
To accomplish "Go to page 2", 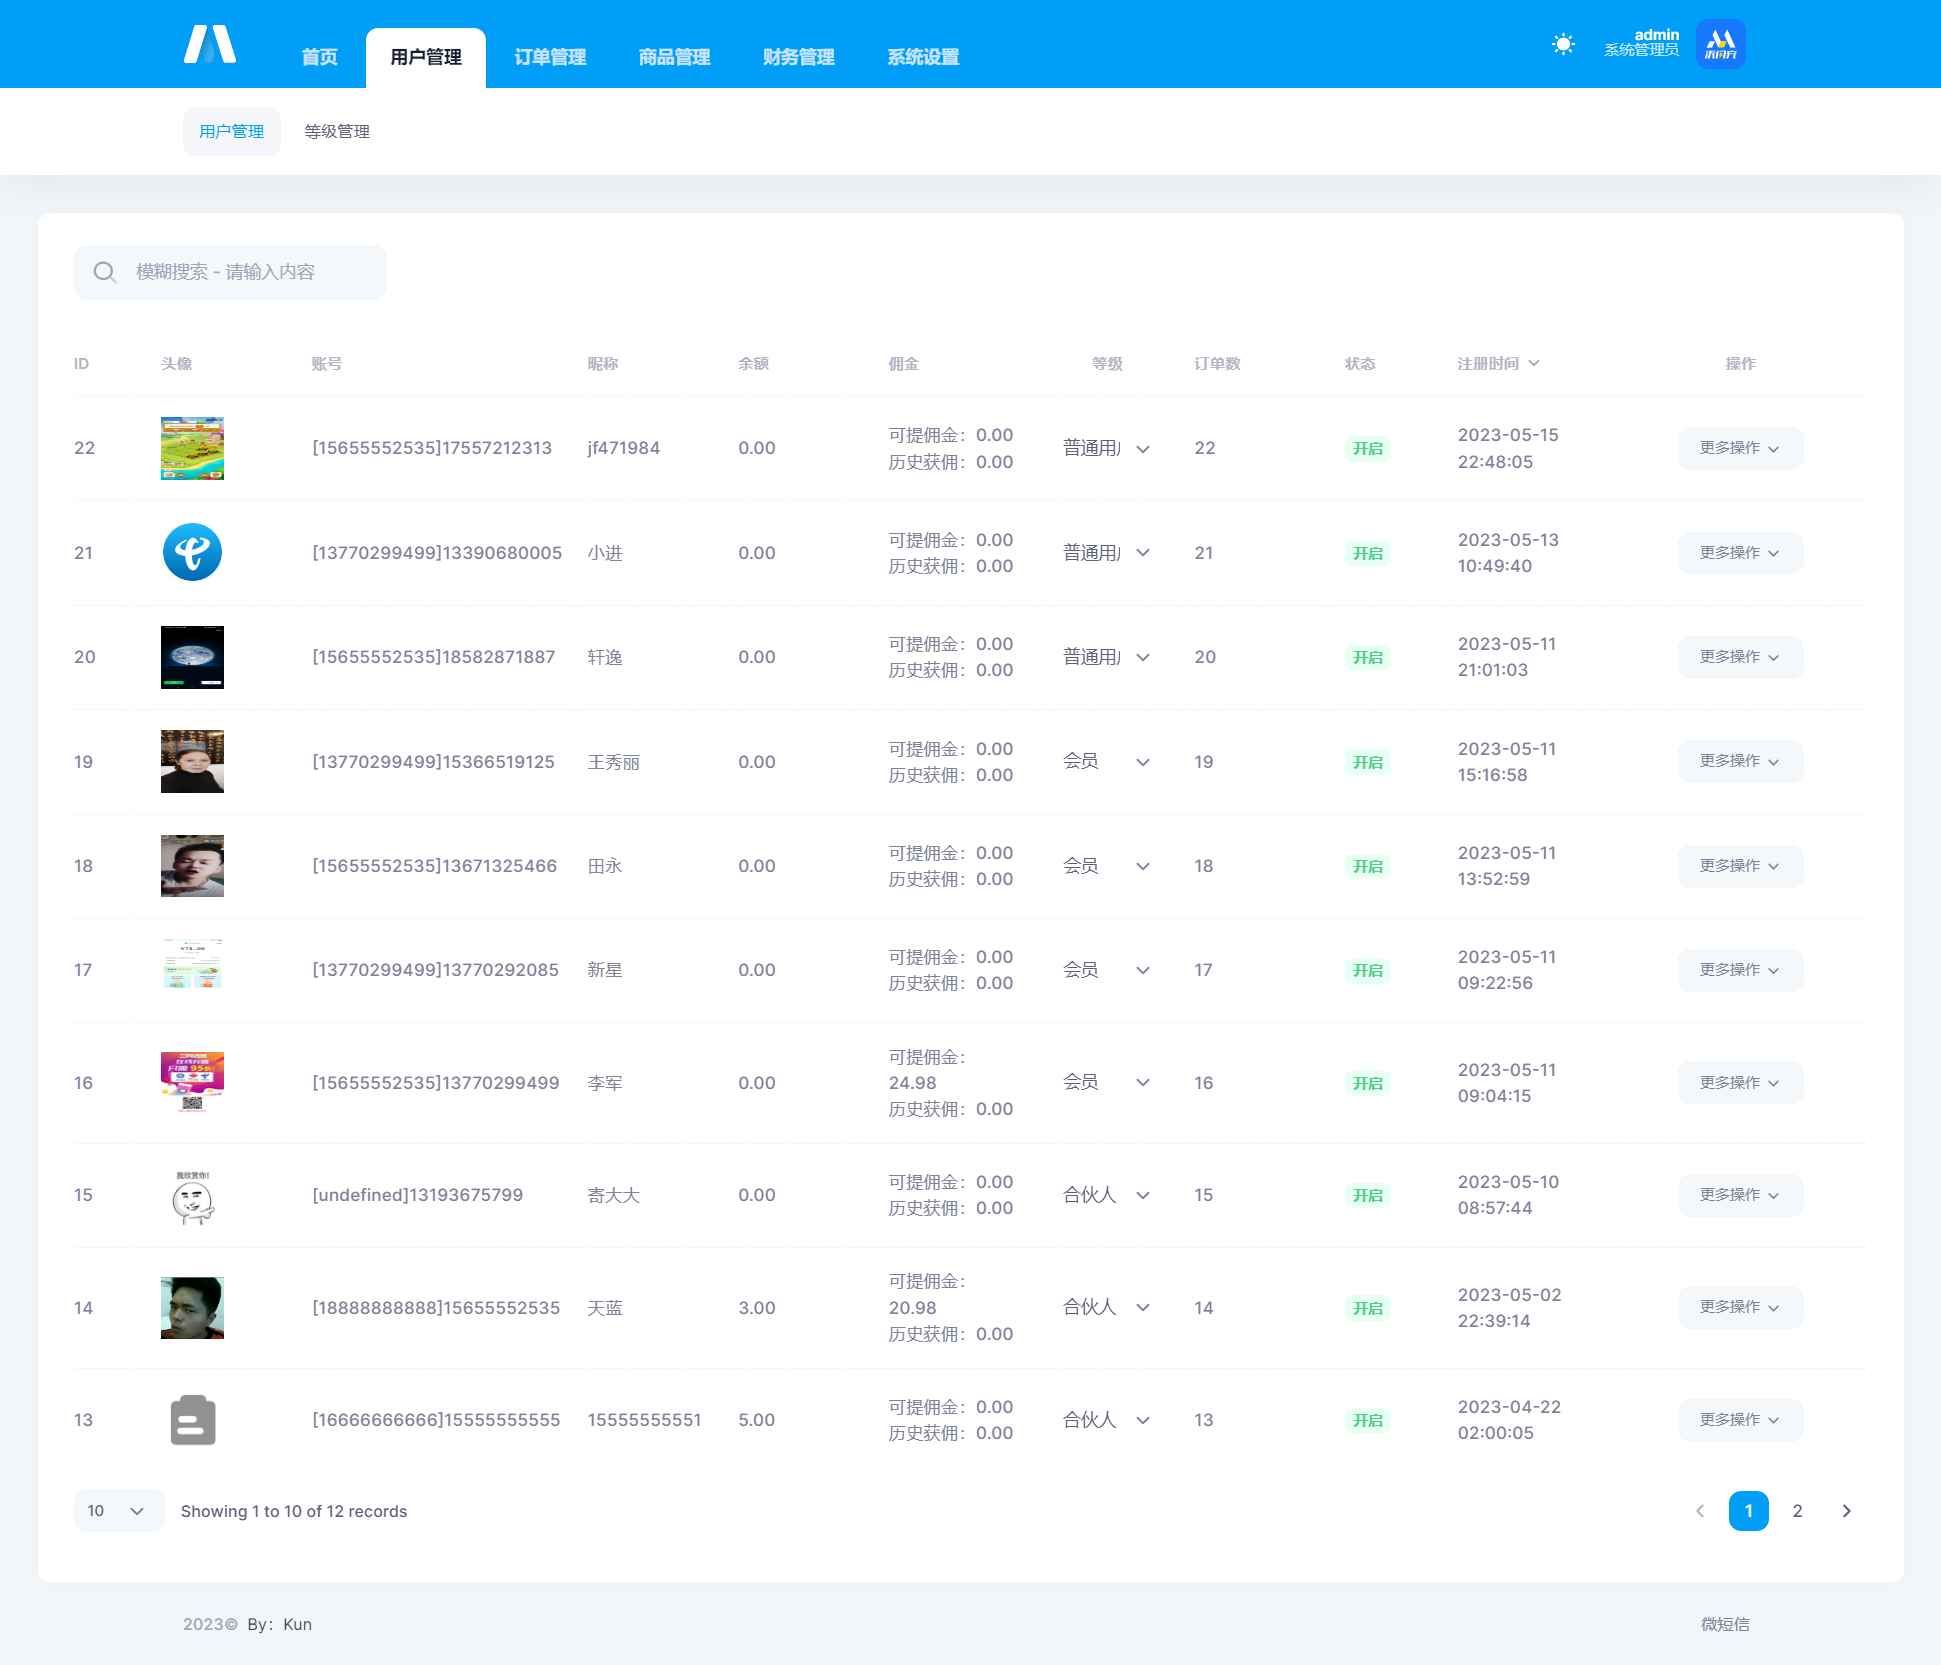I will point(1797,1511).
